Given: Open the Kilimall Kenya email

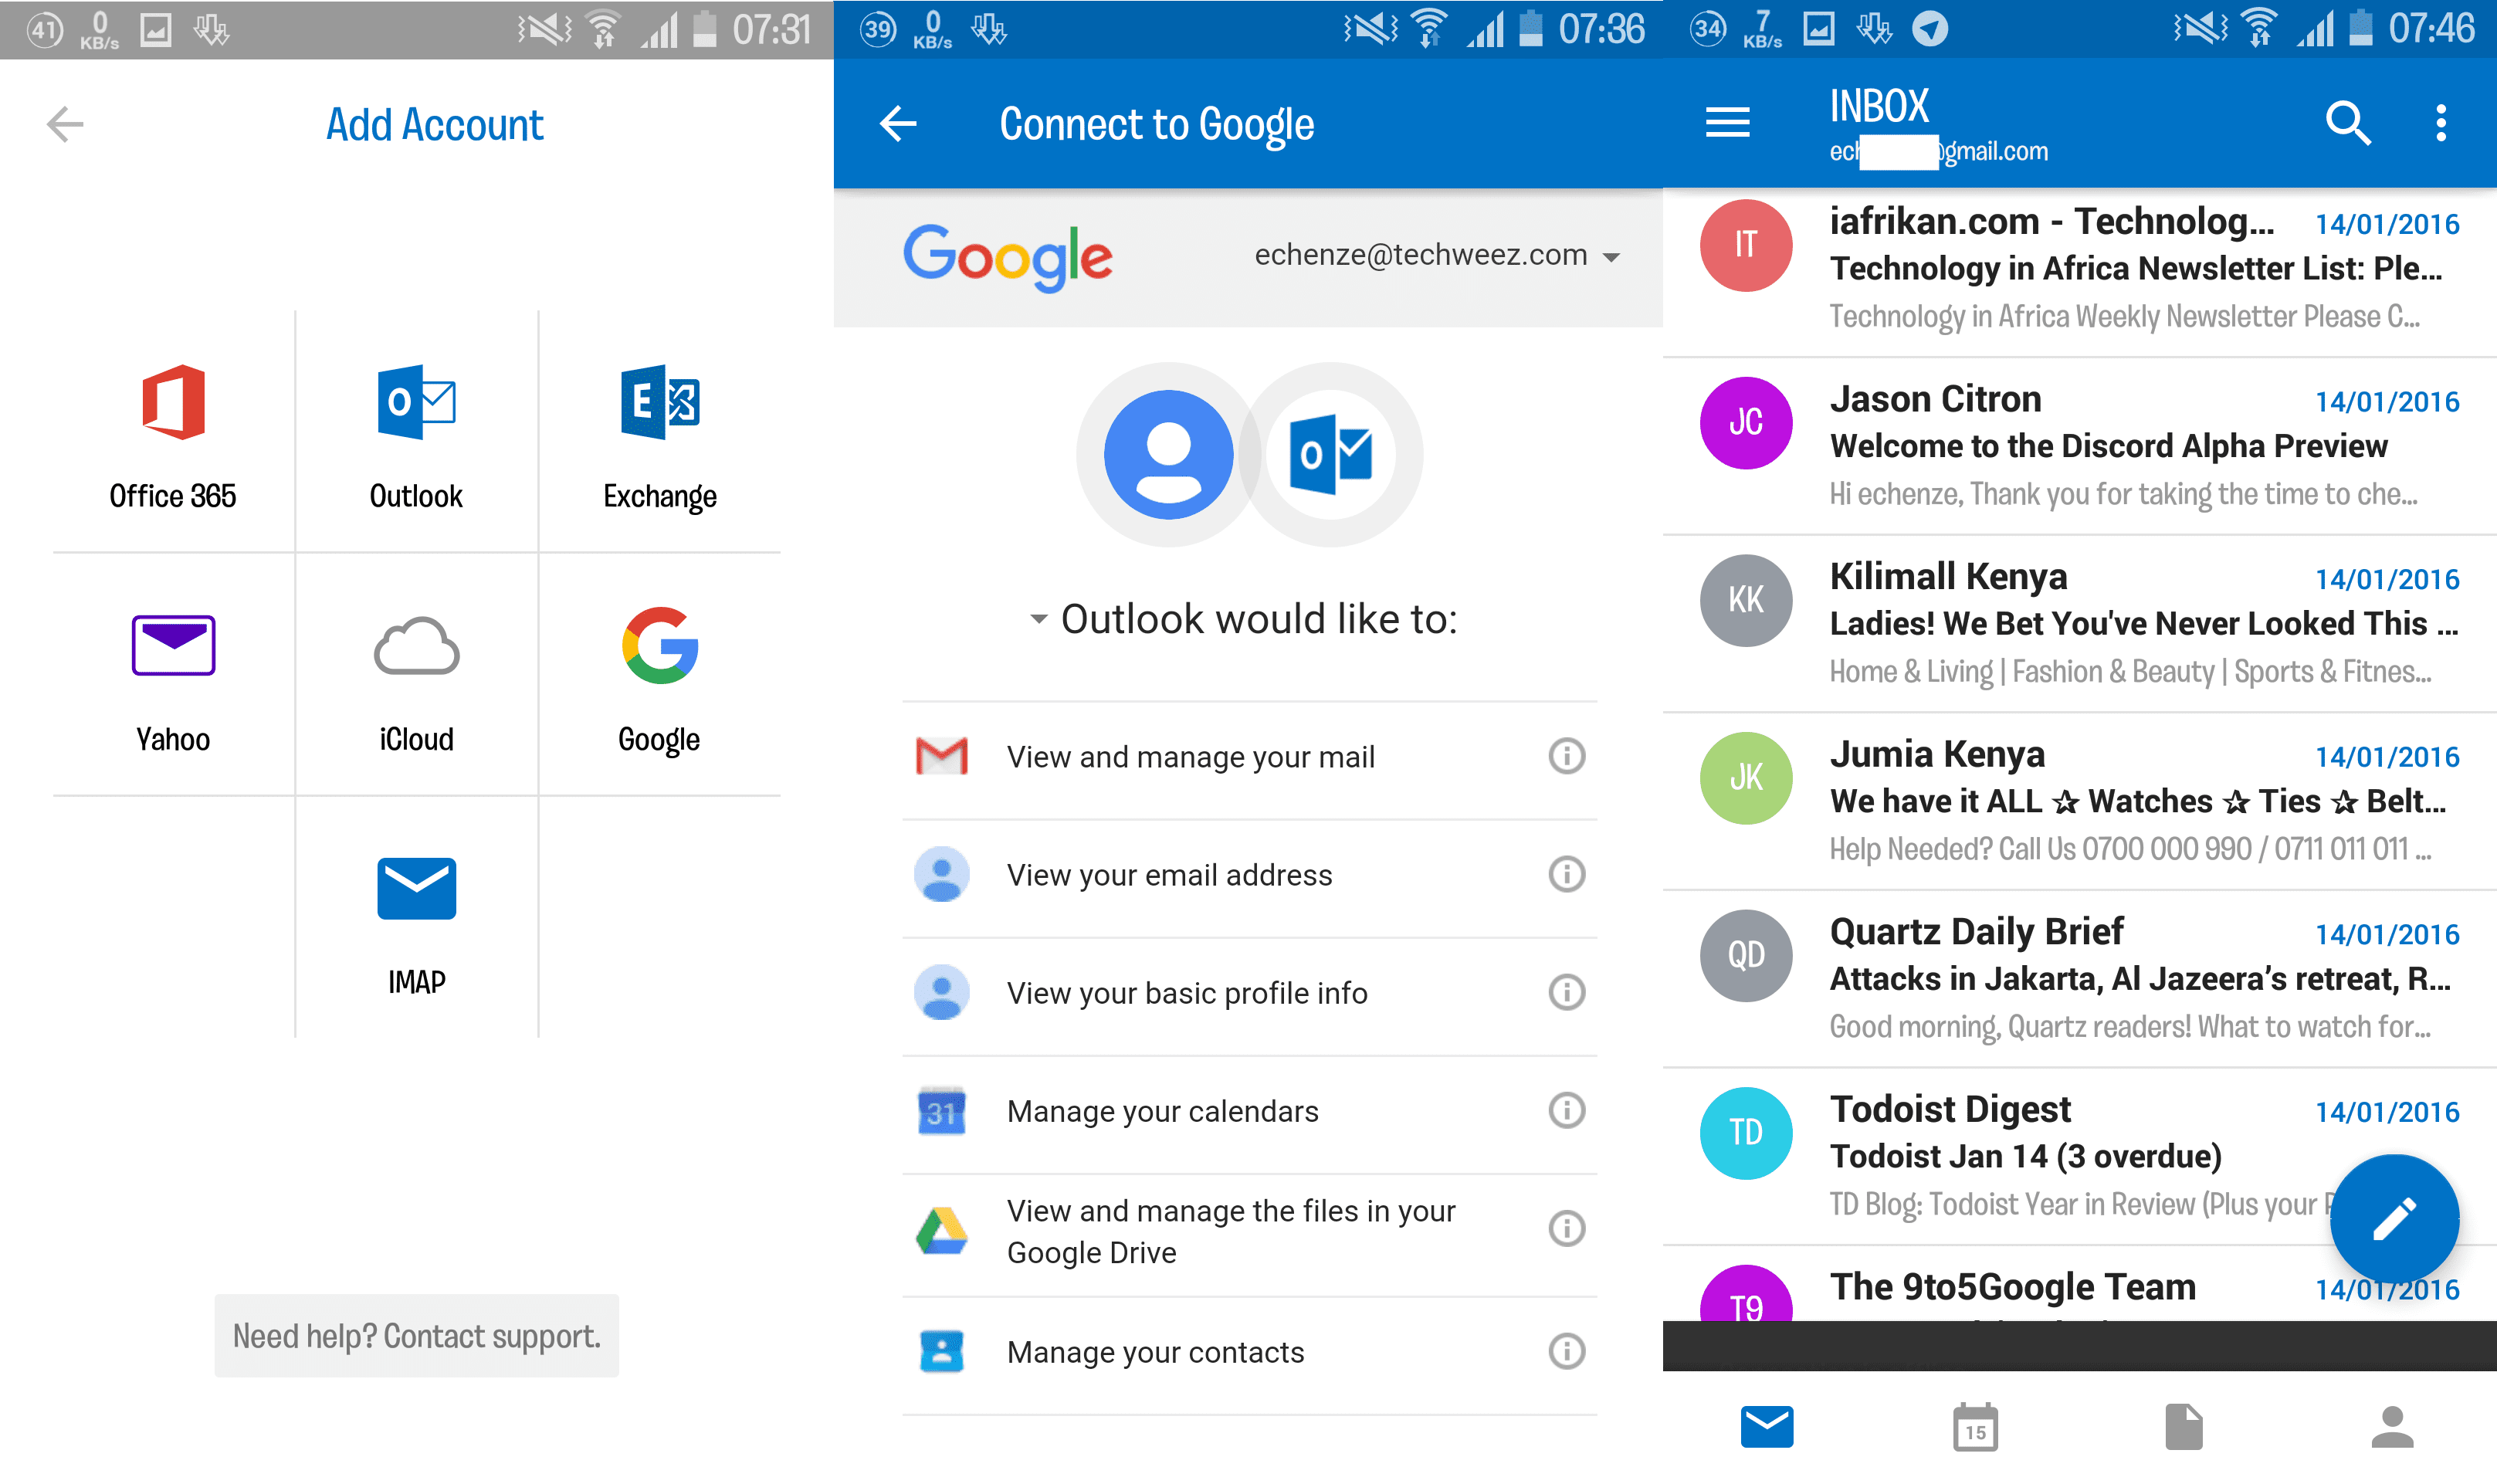Looking at the screenshot, I should (x=2079, y=624).
